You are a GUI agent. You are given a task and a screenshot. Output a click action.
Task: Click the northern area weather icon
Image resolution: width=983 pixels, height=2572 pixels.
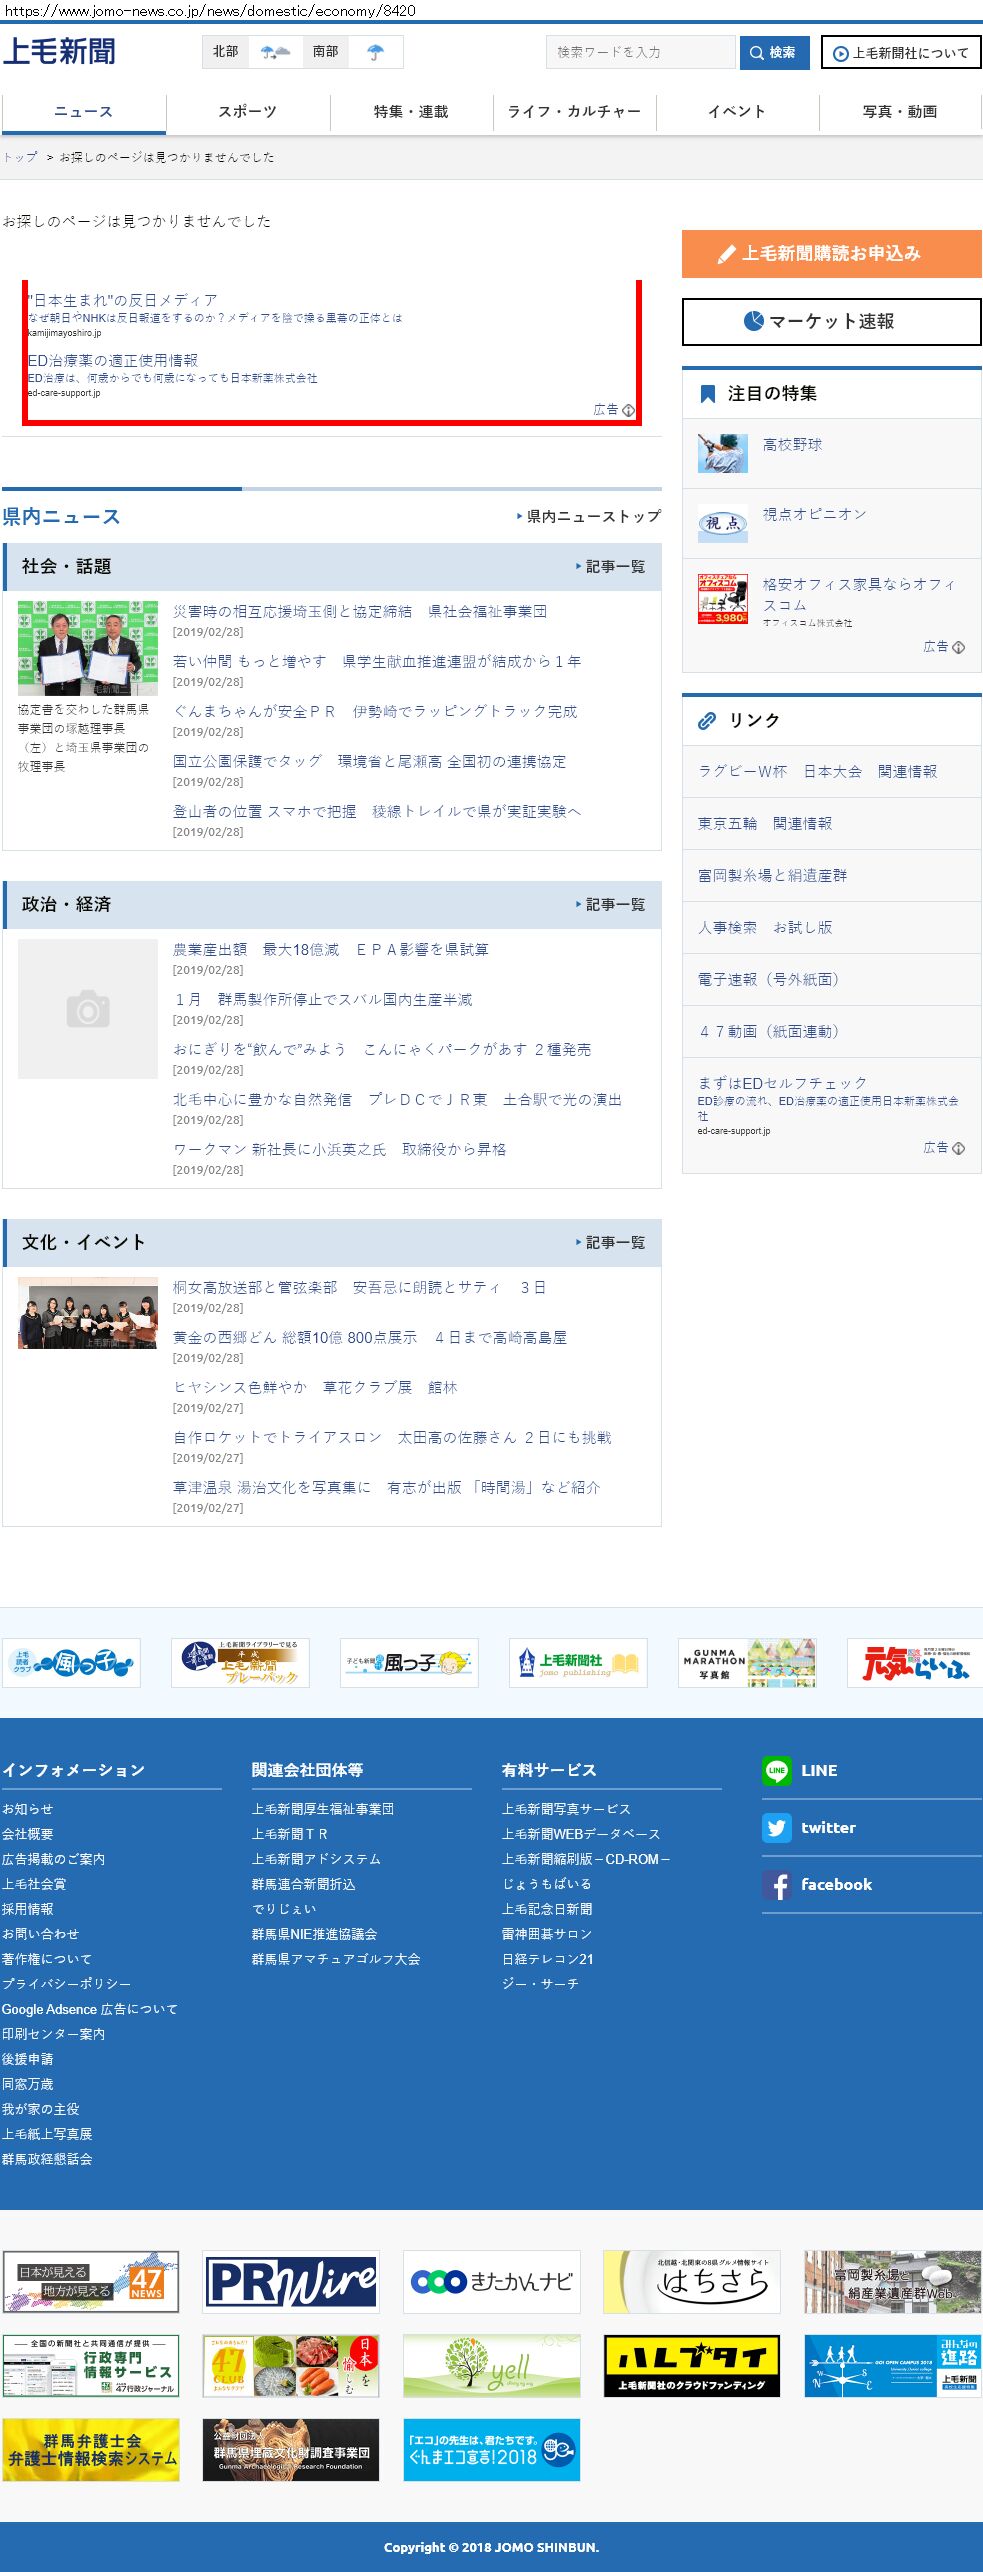(275, 52)
